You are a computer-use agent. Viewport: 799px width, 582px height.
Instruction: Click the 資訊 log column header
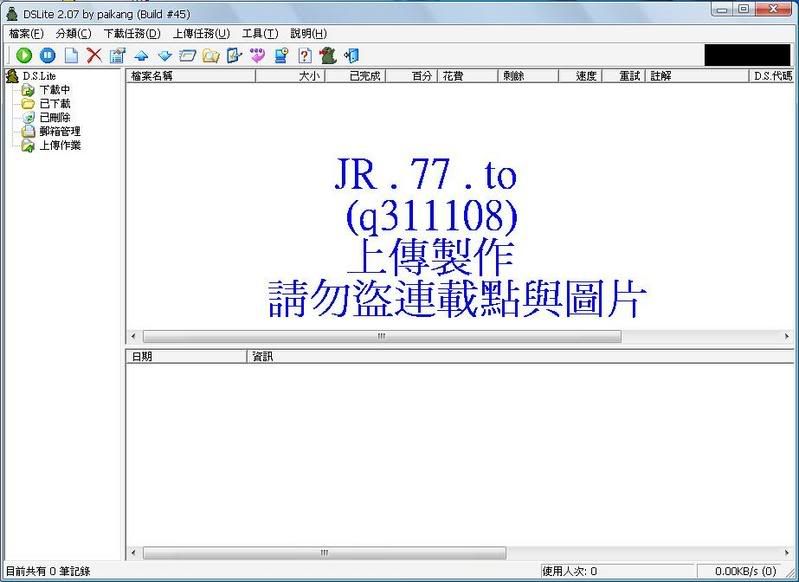click(x=520, y=356)
